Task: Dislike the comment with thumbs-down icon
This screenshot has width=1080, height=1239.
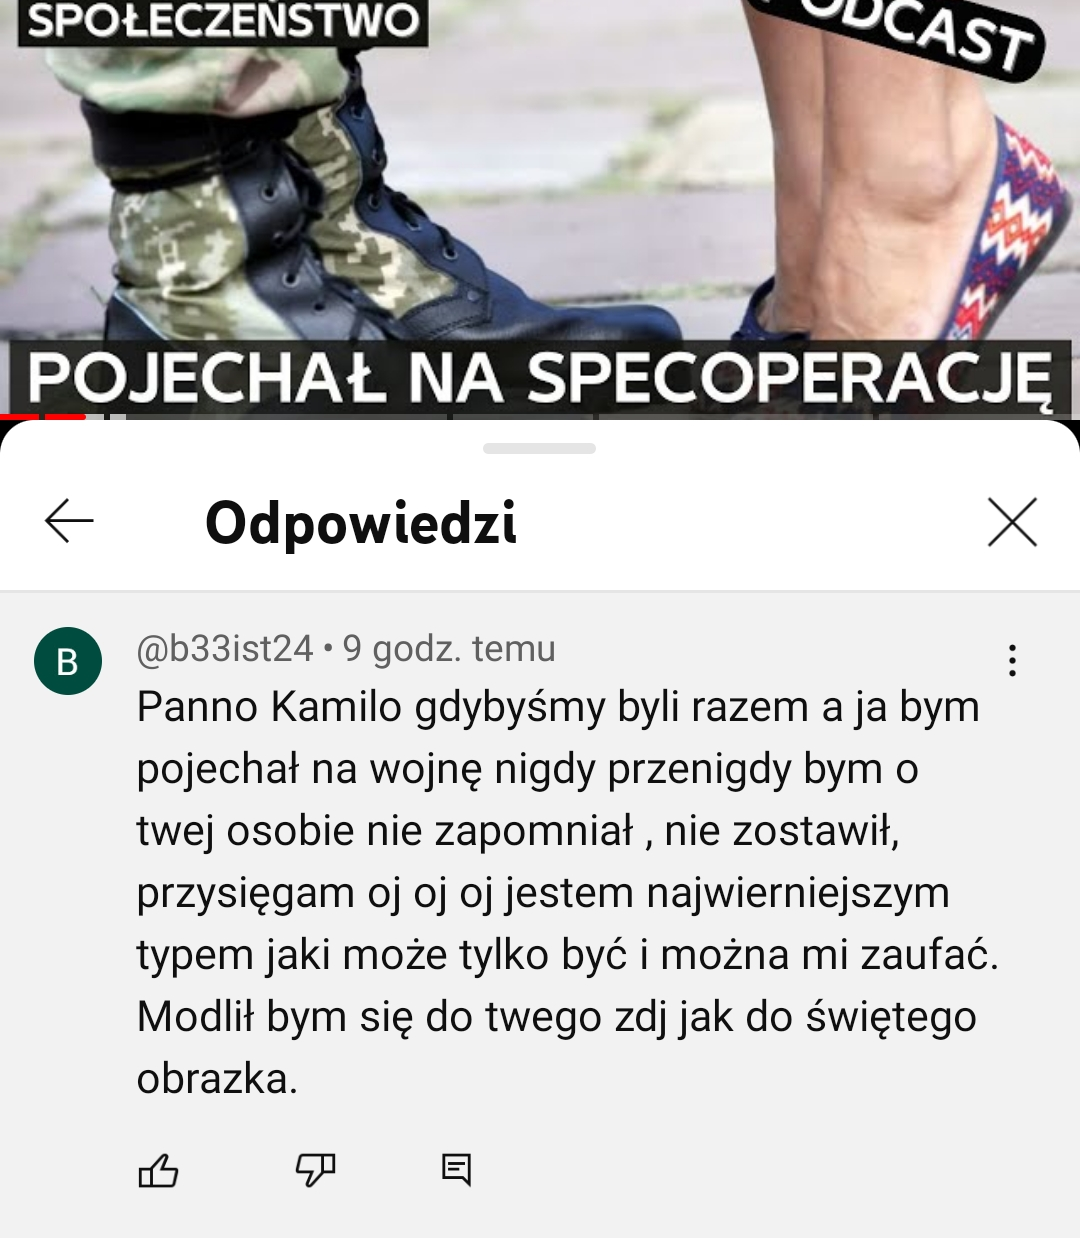Action: (x=315, y=1169)
